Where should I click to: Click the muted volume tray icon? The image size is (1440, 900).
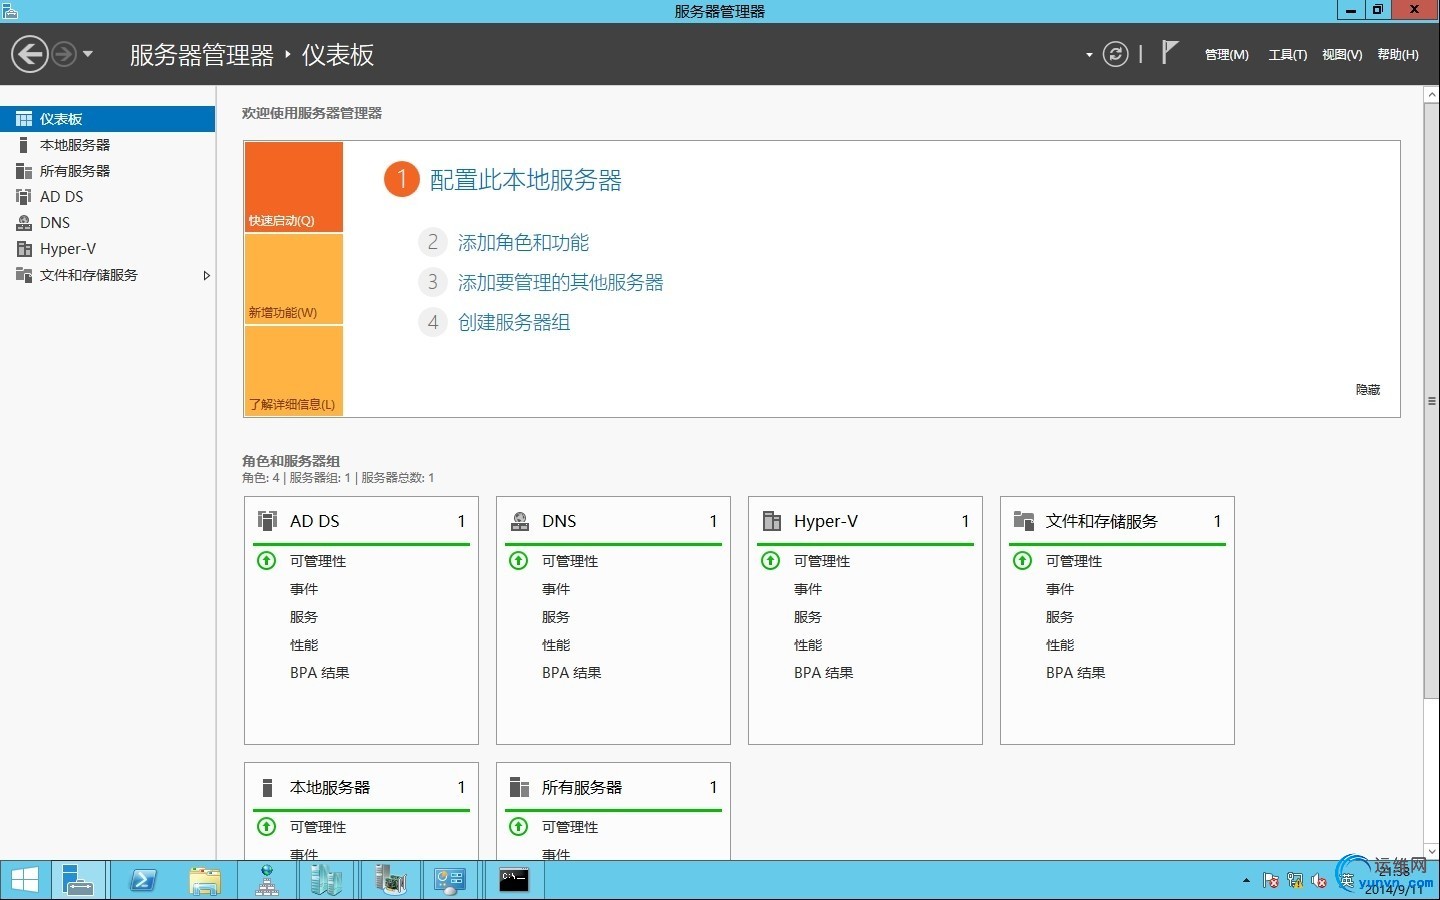coord(1319,881)
